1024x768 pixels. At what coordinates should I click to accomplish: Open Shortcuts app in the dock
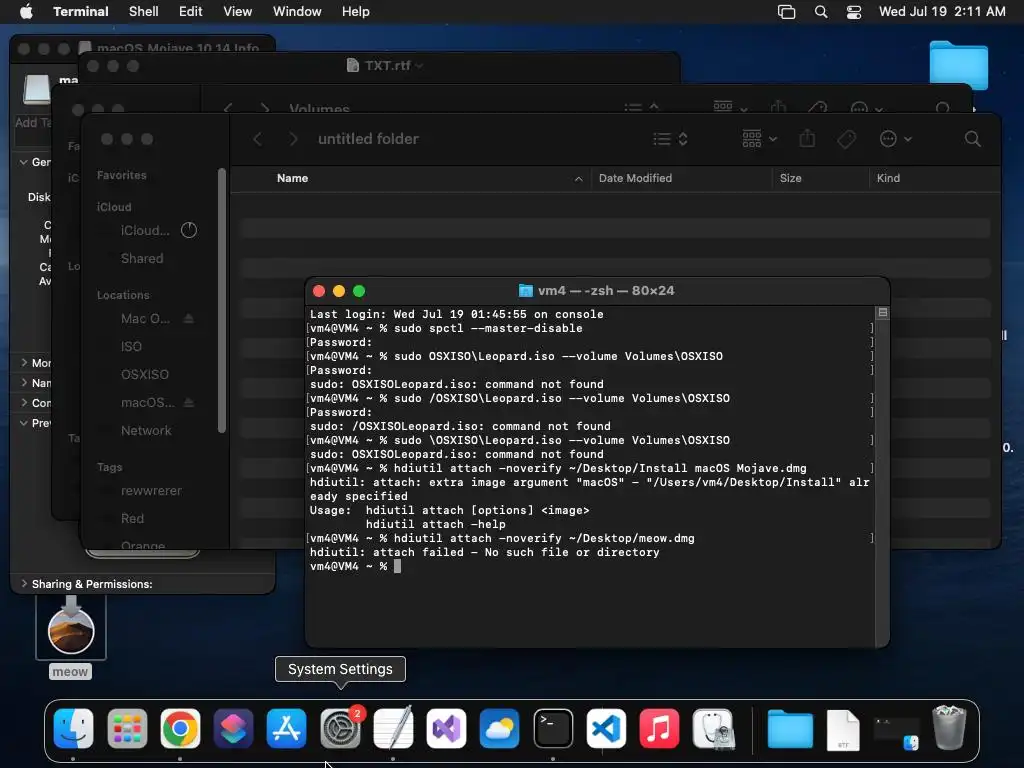(x=233, y=728)
